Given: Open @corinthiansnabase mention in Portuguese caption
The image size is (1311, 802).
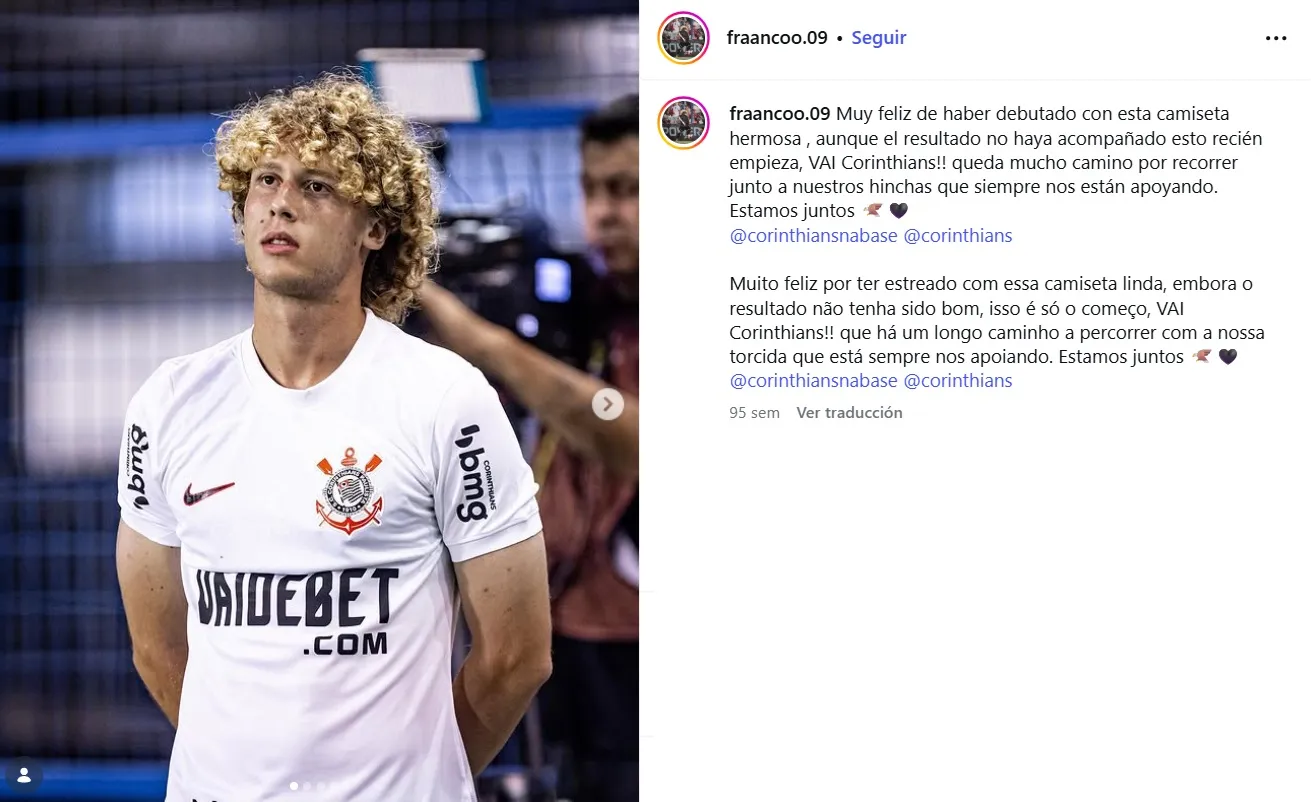Looking at the screenshot, I should click(x=813, y=381).
